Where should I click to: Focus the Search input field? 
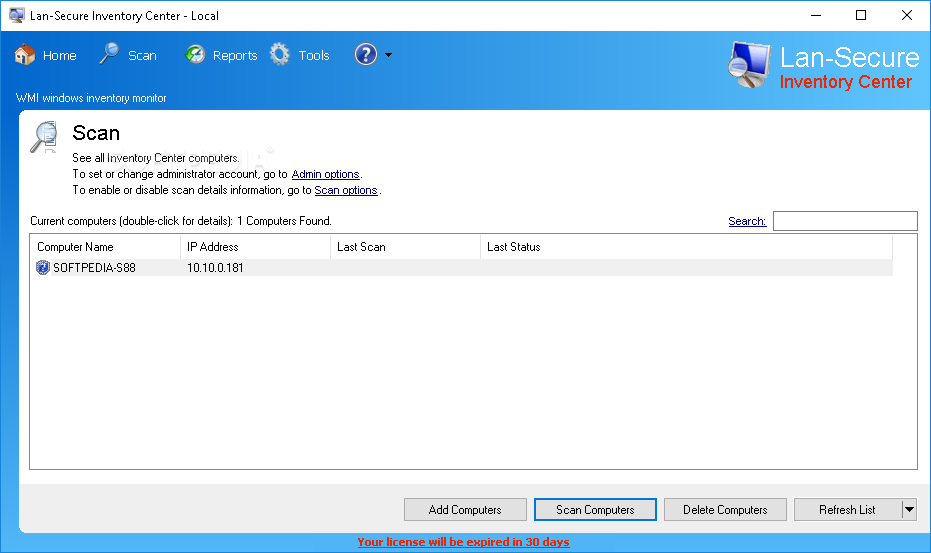(x=845, y=221)
